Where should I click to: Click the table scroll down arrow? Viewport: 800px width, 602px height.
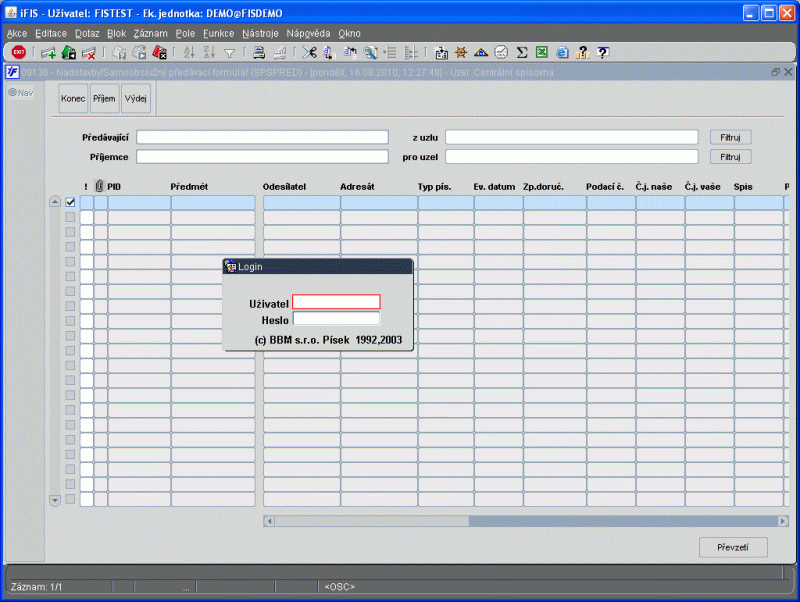[x=55, y=500]
